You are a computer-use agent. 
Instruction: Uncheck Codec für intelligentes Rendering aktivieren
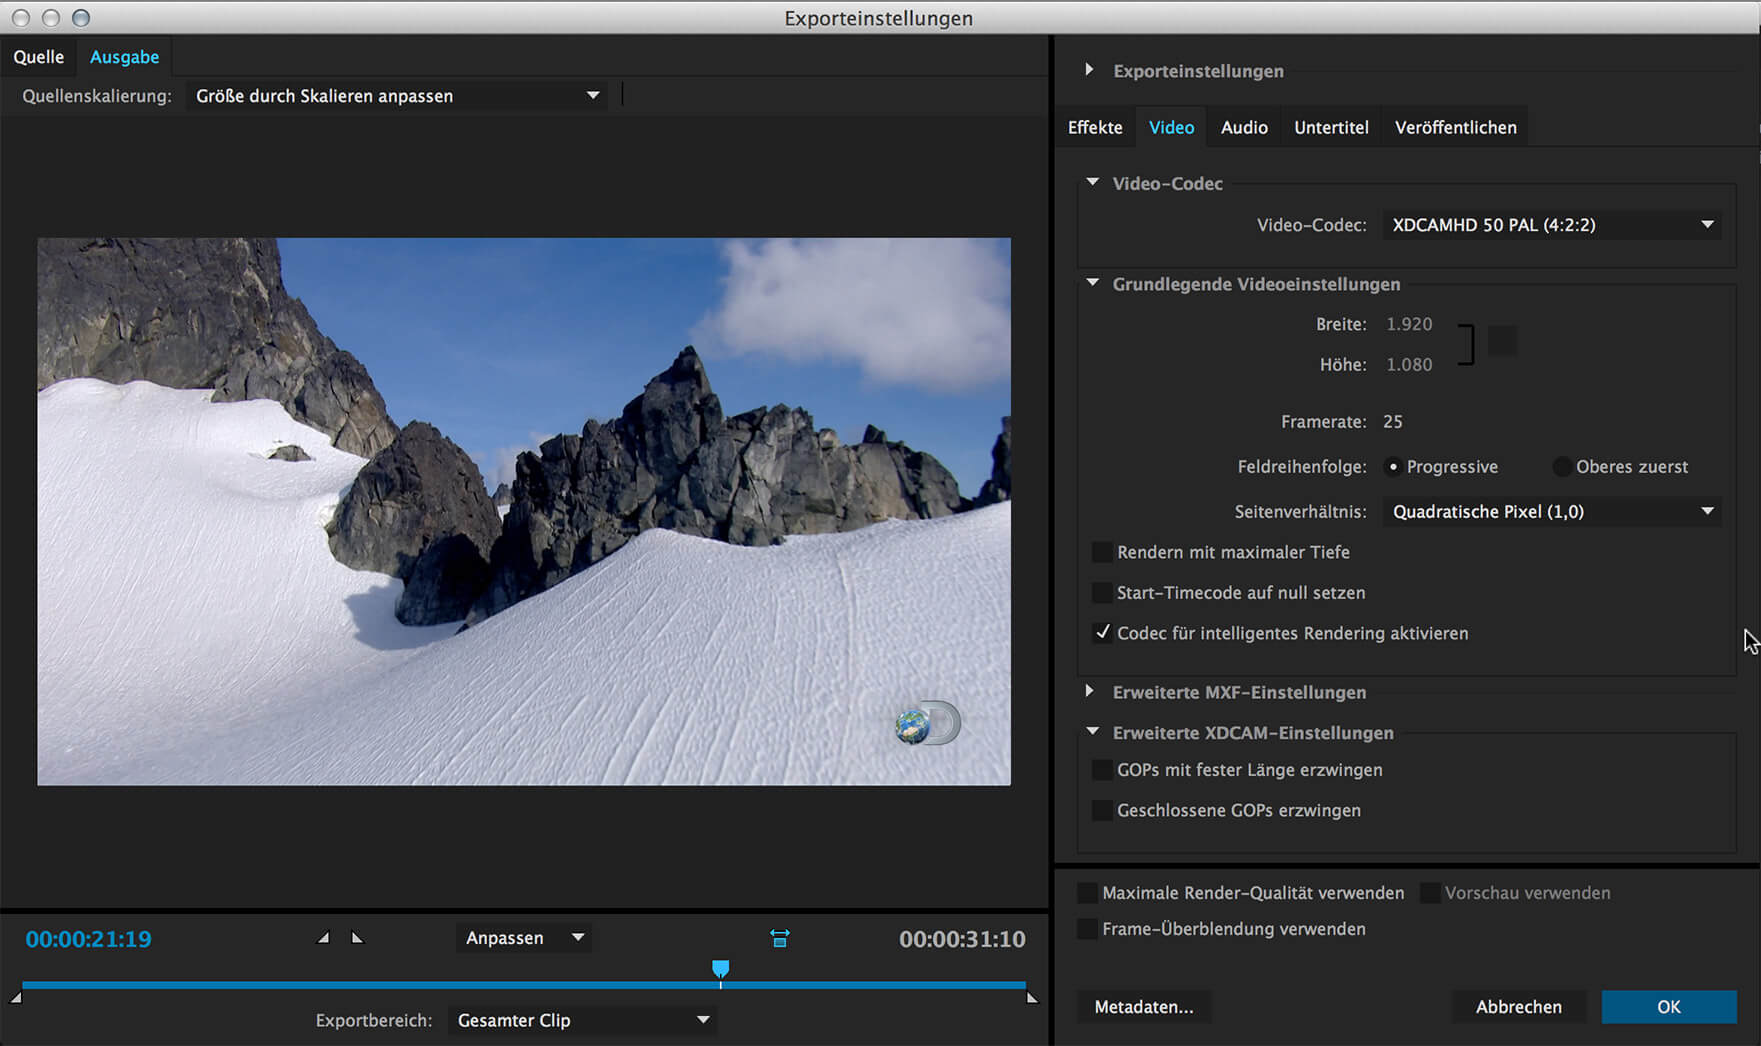(1102, 633)
